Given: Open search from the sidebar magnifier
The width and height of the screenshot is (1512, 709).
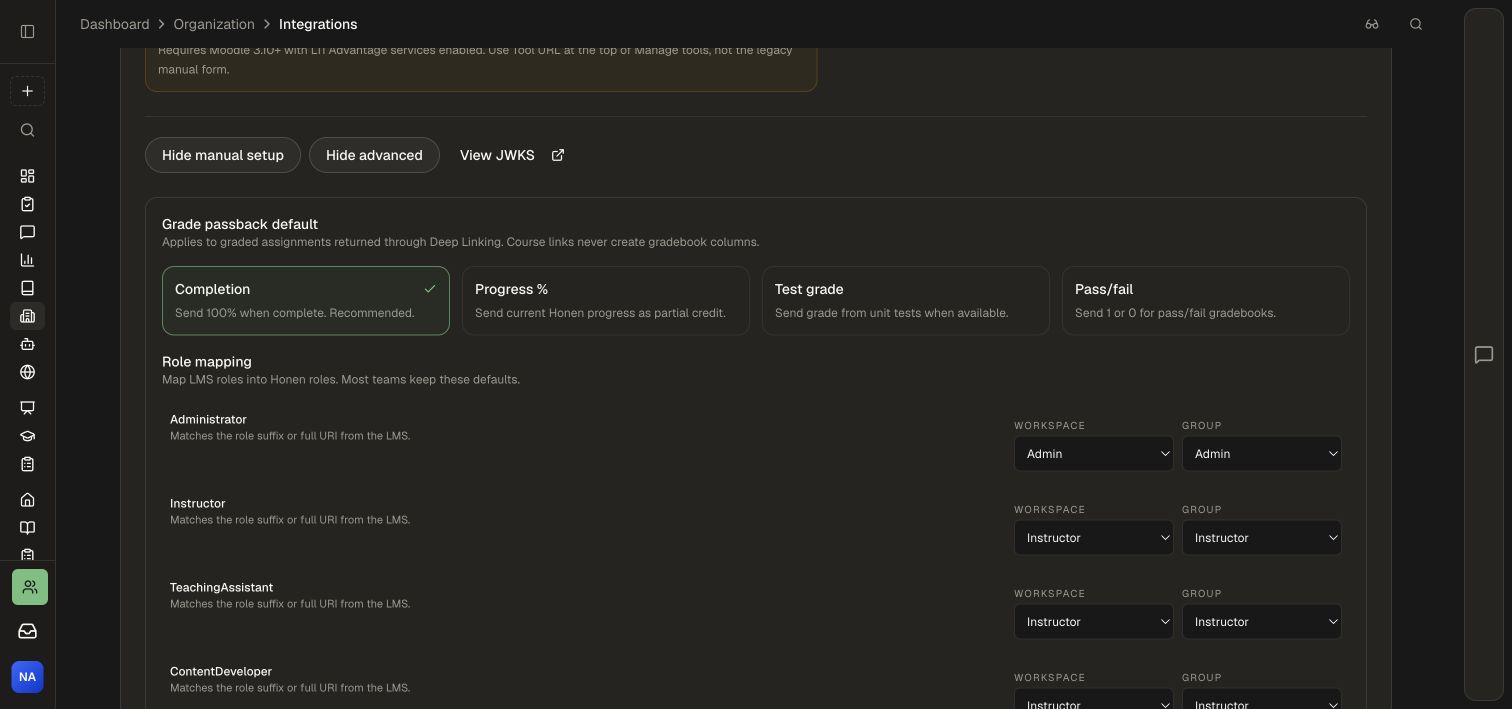Looking at the screenshot, I should [27, 130].
